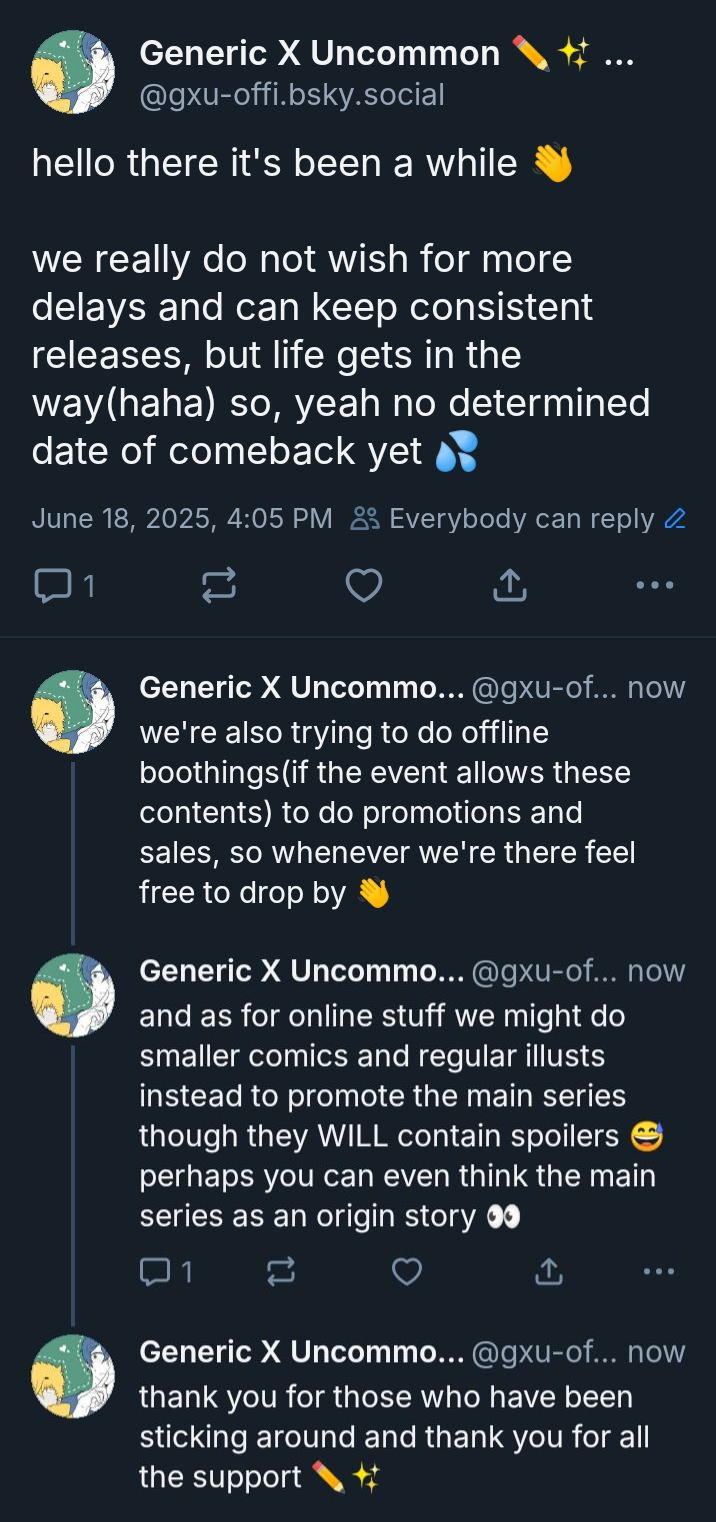Open the @gxu-offi.bsky.social handle link
Image resolution: width=716 pixels, height=1522 pixels.
pyautogui.click(x=292, y=94)
